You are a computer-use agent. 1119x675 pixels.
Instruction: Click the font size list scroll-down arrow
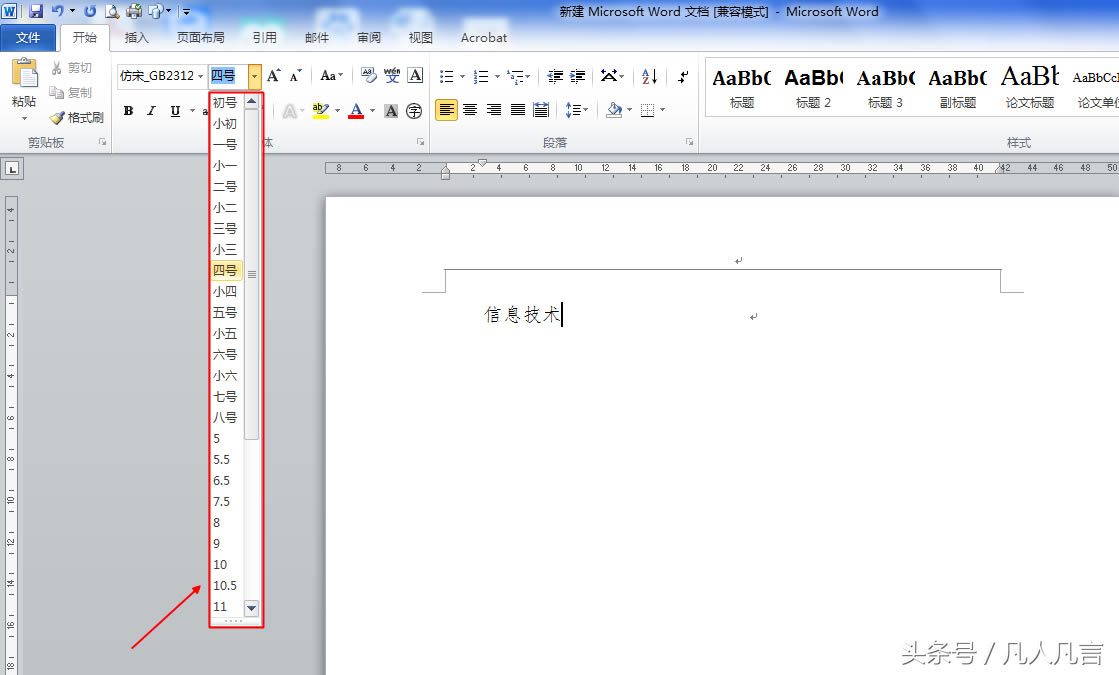(251, 608)
